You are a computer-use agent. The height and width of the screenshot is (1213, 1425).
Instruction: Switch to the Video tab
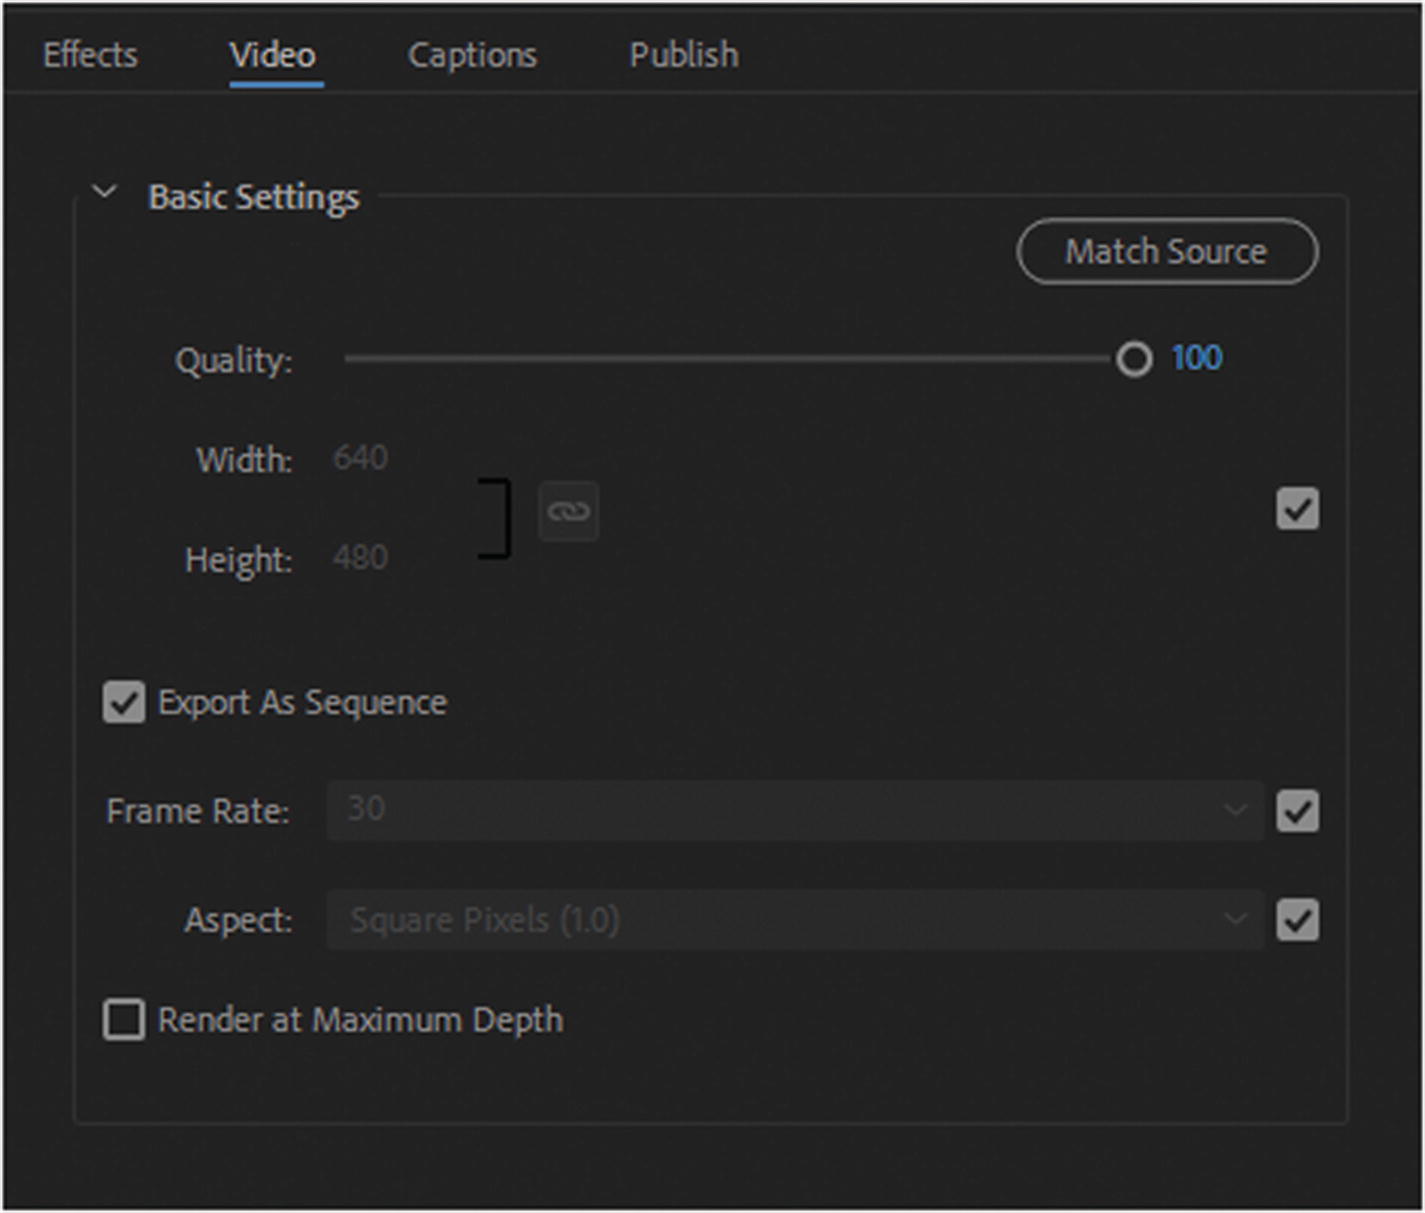tap(273, 55)
